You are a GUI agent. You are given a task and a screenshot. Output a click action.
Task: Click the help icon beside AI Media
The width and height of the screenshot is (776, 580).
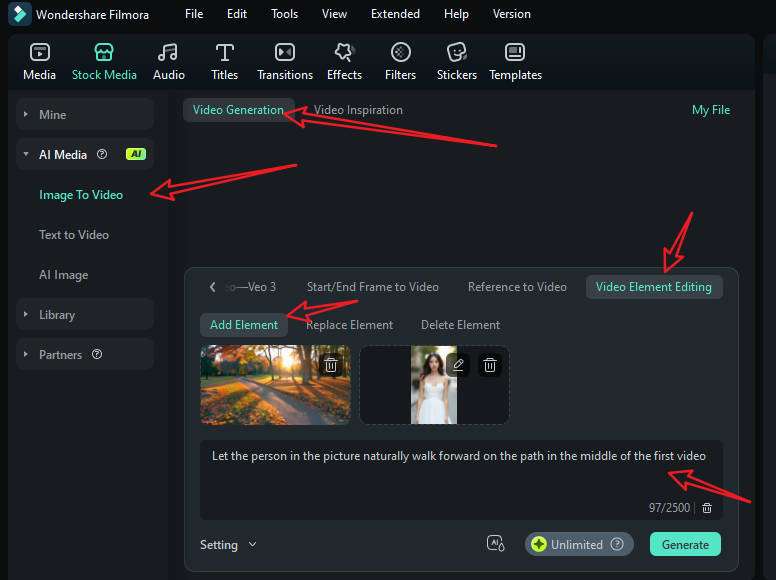pyautogui.click(x=102, y=154)
